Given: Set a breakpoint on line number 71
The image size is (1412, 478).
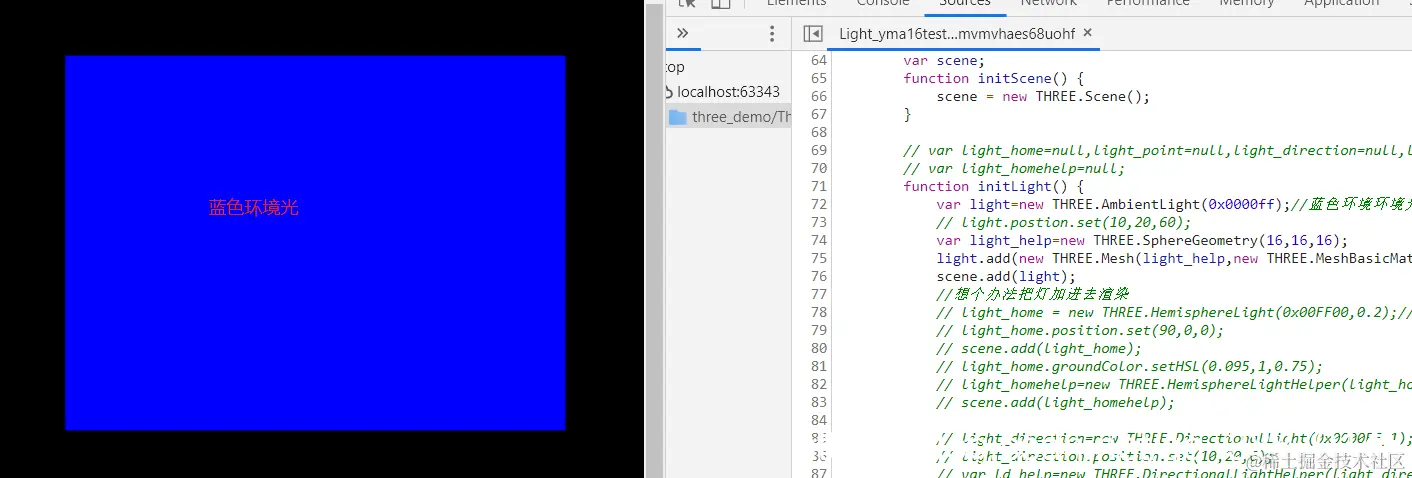Looking at the screenshot, I should 819,186.
